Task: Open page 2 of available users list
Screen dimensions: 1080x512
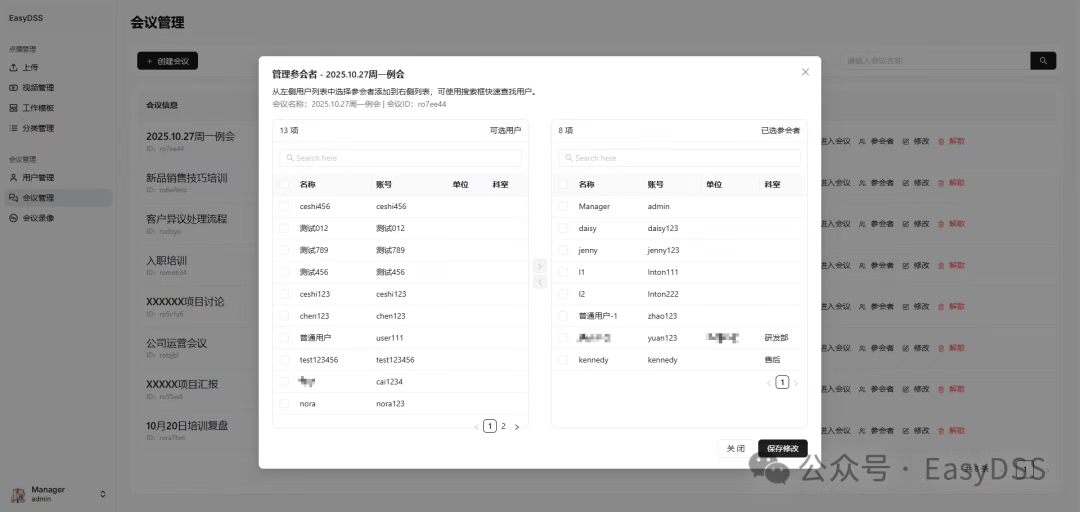Action: coord(503,426)
